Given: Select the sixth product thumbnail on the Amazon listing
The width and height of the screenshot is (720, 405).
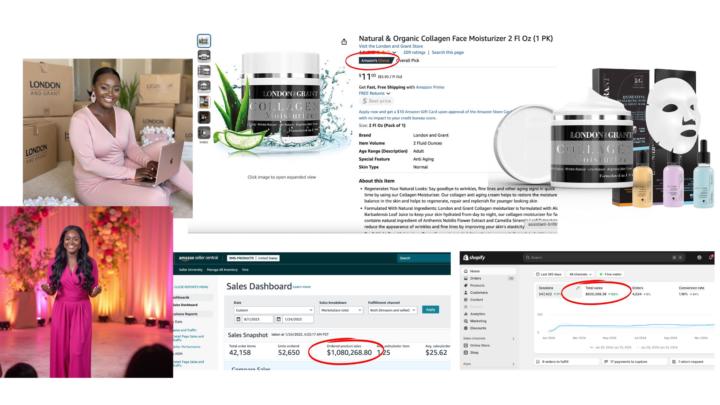Looking at the screenshot, I should pyautogui.click(x=204, y=118).
